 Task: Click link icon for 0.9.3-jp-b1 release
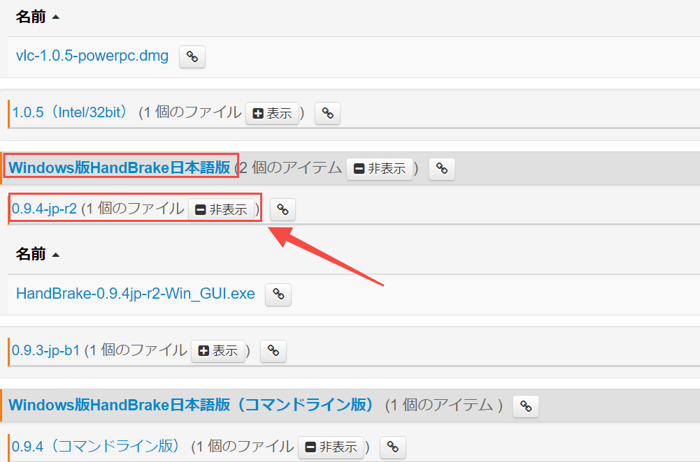[273, 351]
